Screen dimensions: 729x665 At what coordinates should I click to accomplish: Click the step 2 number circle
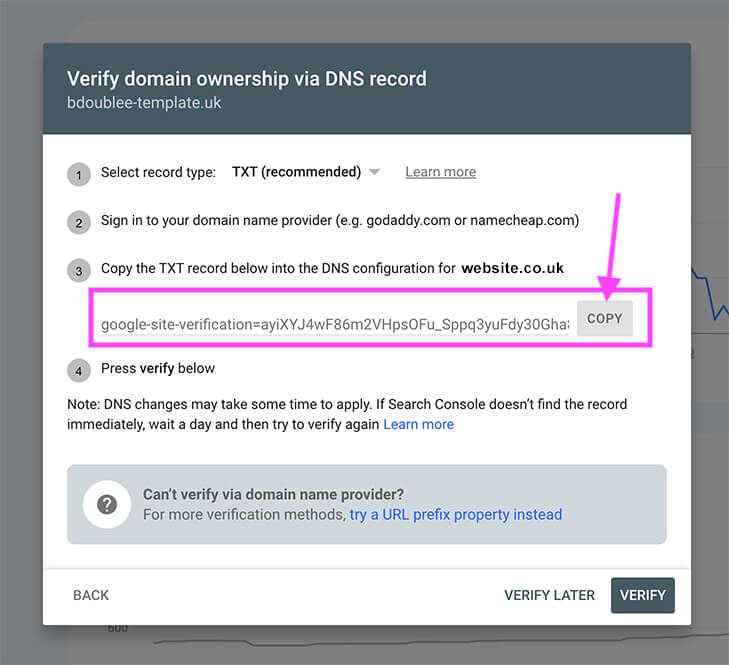point(79,222)
